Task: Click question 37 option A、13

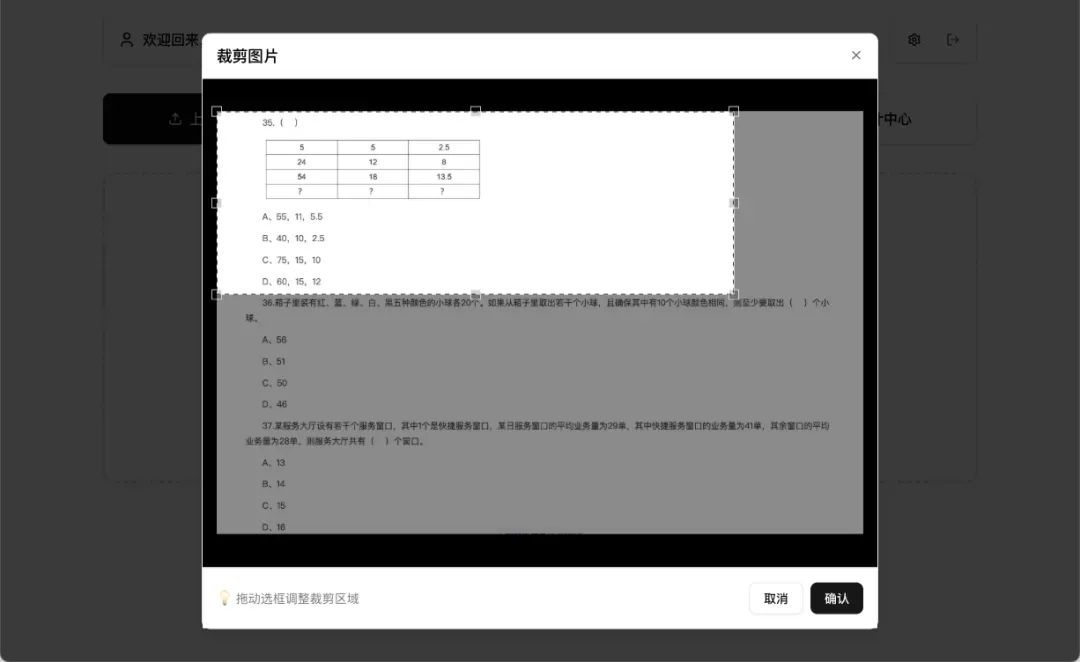Action: tap(273, 463)
